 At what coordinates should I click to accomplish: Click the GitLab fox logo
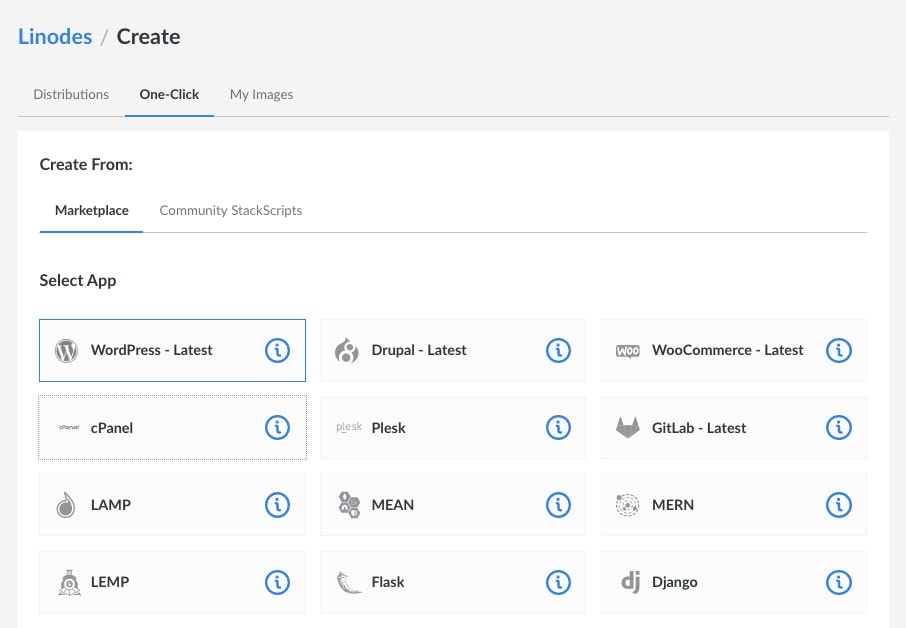pyautogui.click(x=627, y=428)
